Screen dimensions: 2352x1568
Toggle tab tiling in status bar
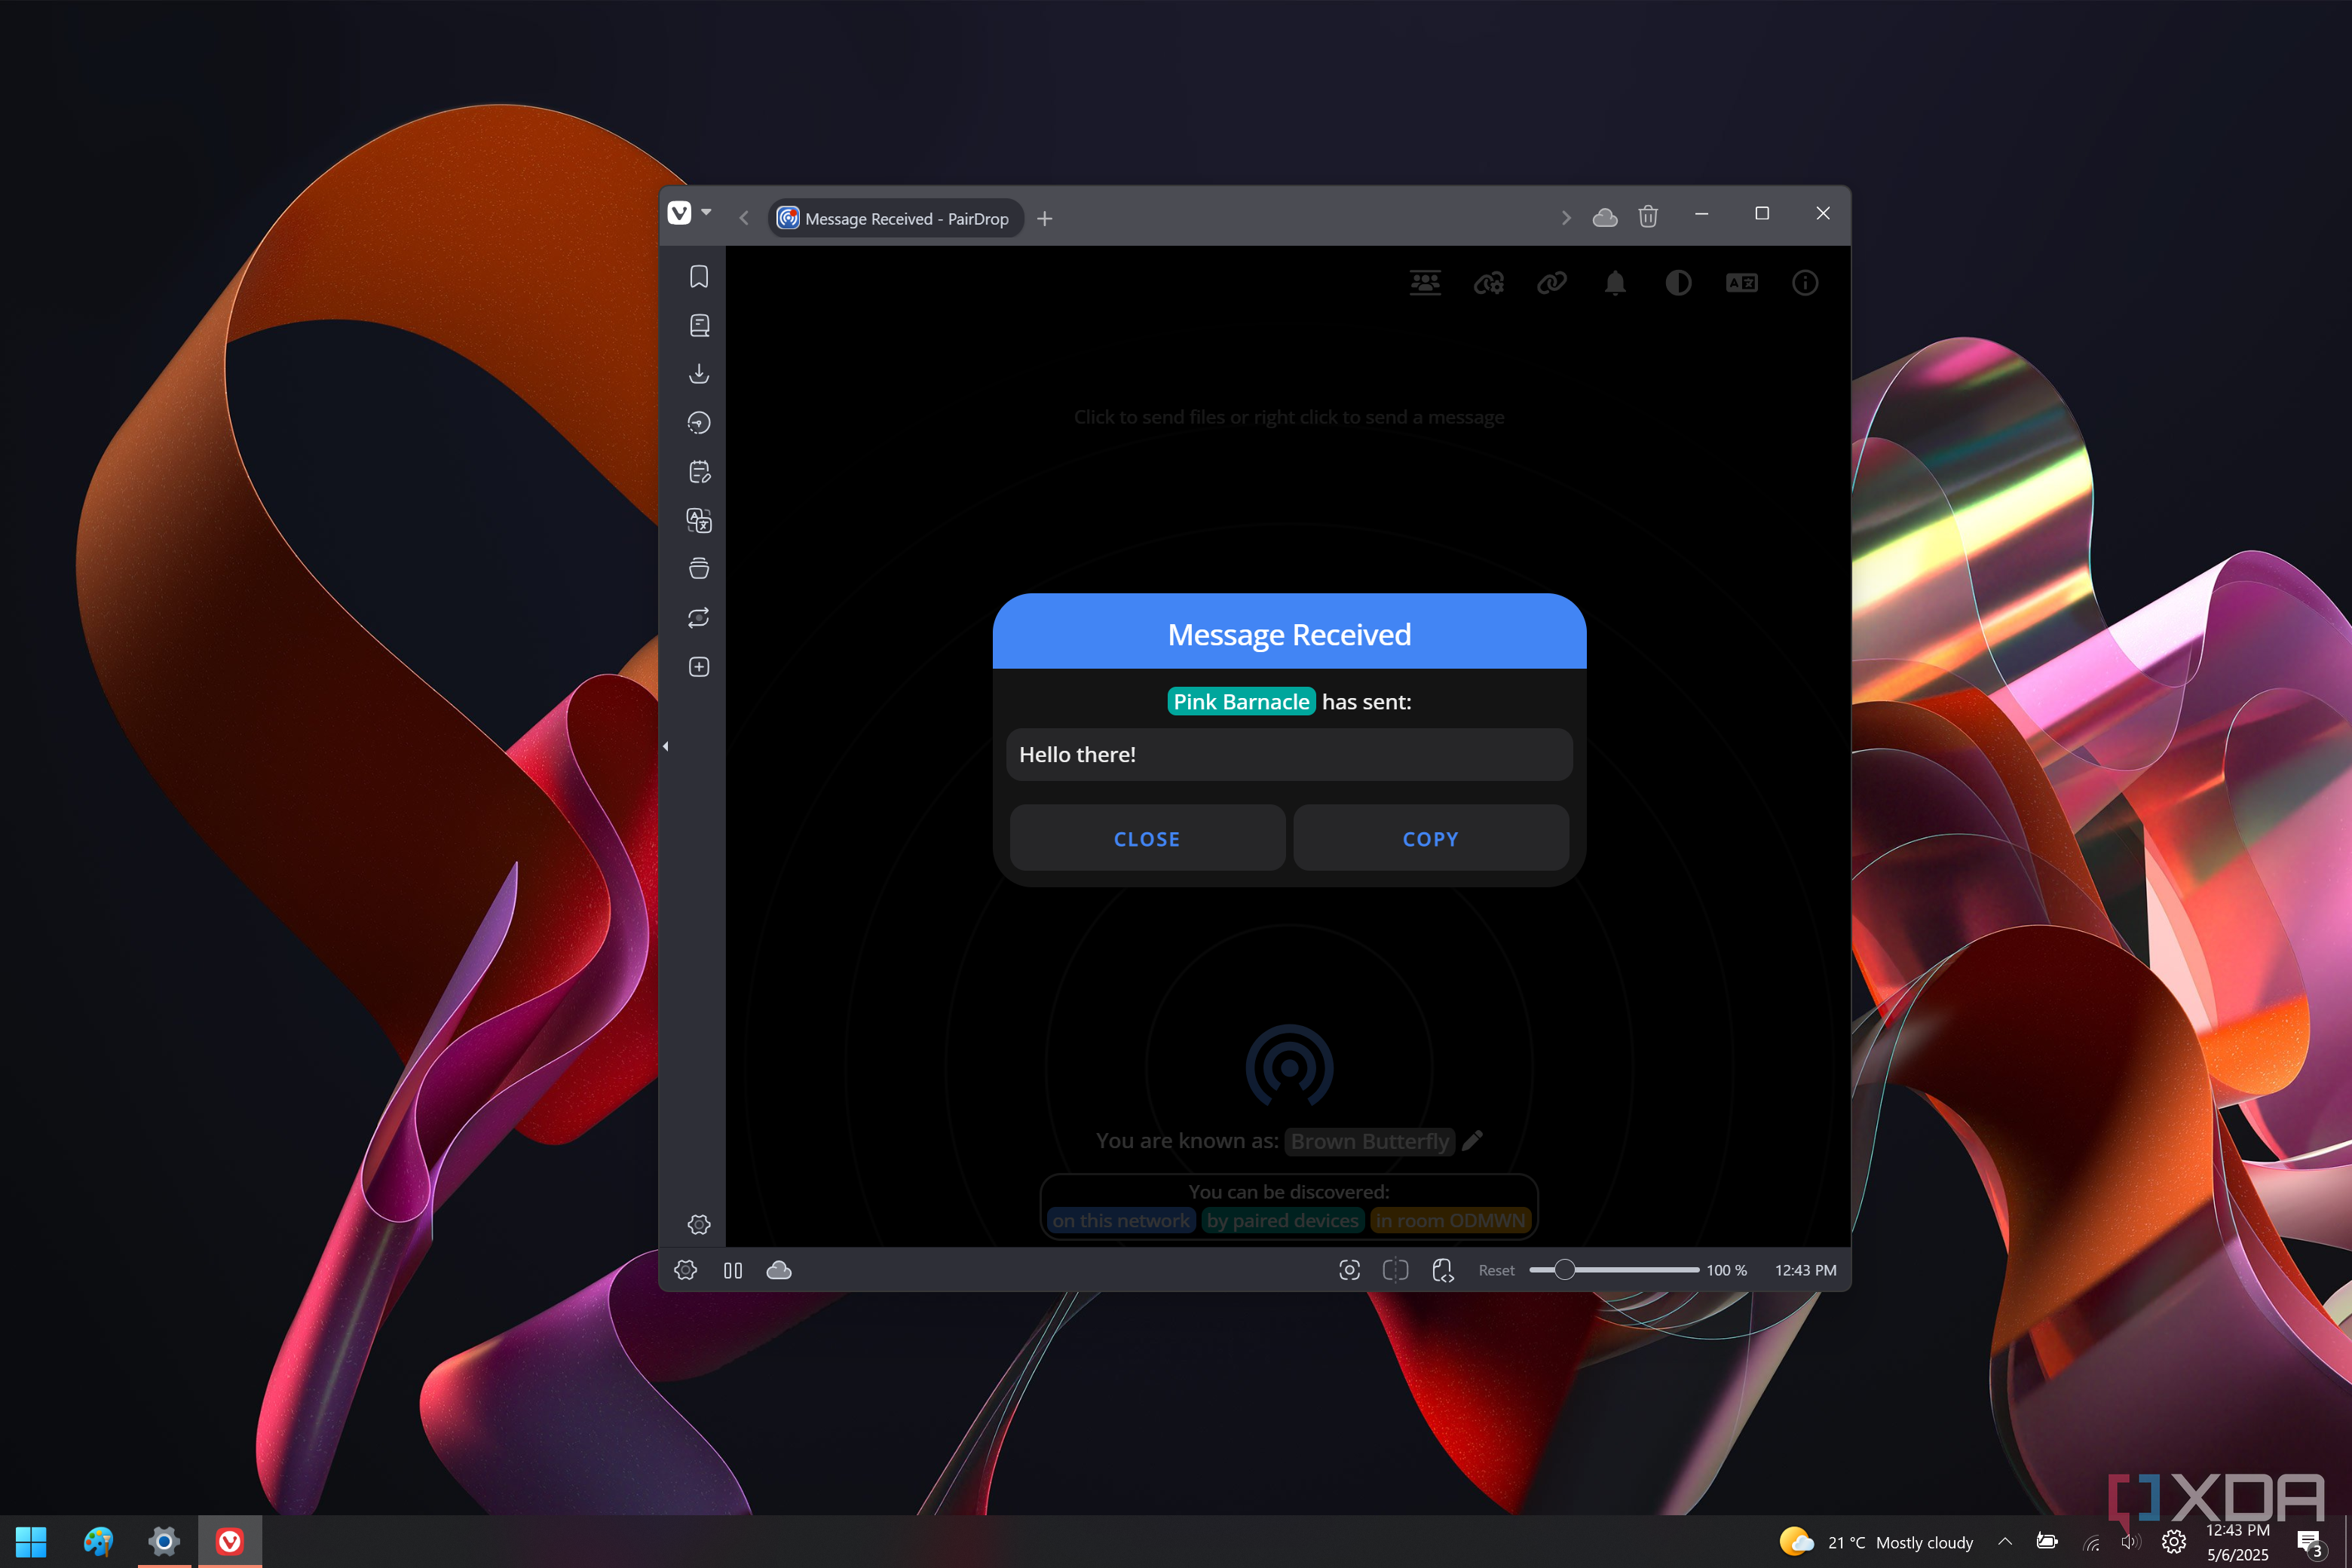click(1395, 1270)
